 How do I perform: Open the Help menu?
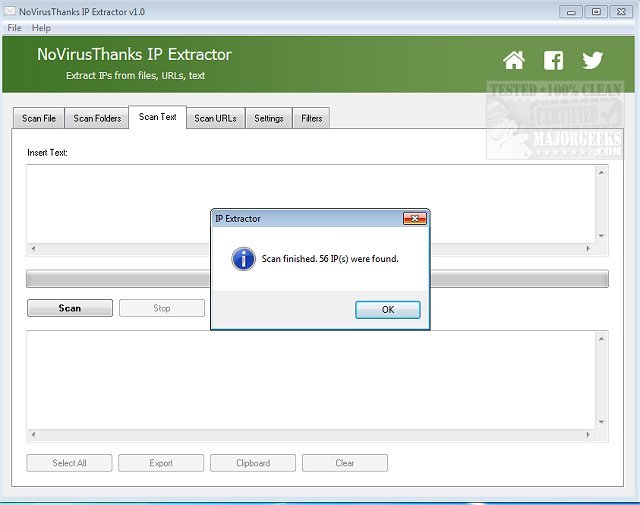41,28
